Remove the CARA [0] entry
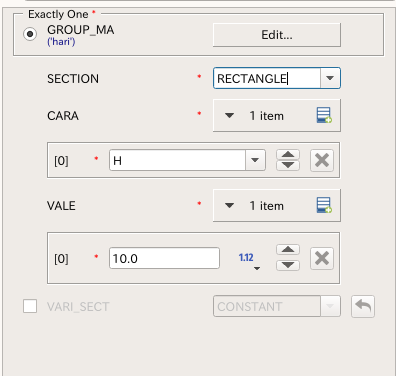396x376 pixels. (x=322, y=160)
